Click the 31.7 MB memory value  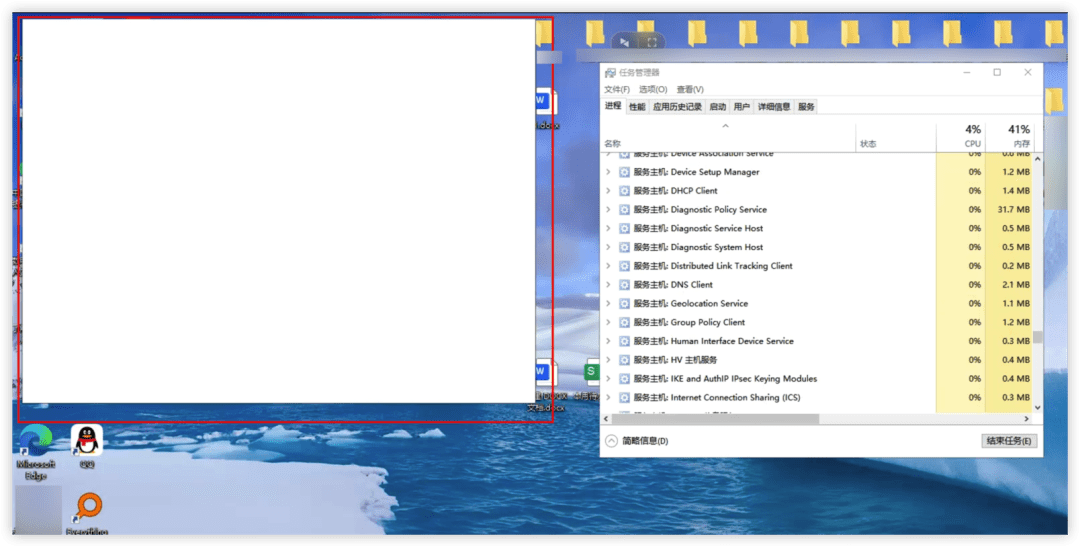click(1013, 209)
